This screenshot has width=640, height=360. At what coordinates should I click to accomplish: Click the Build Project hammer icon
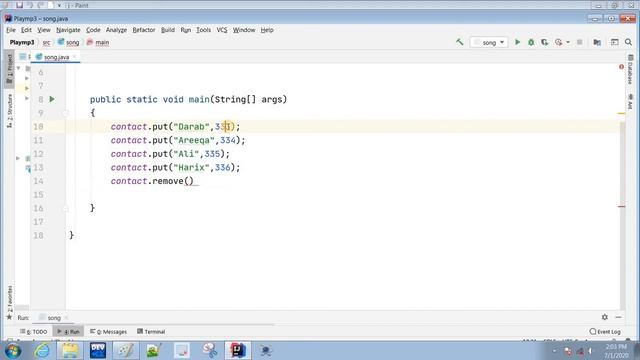[460, 42]
